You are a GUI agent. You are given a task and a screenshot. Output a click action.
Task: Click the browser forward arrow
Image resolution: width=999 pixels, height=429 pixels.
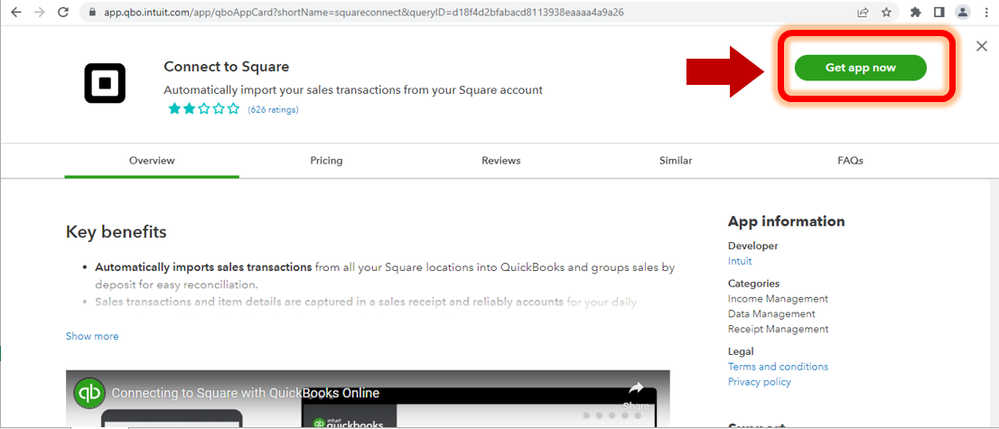(x=40, y=12)
